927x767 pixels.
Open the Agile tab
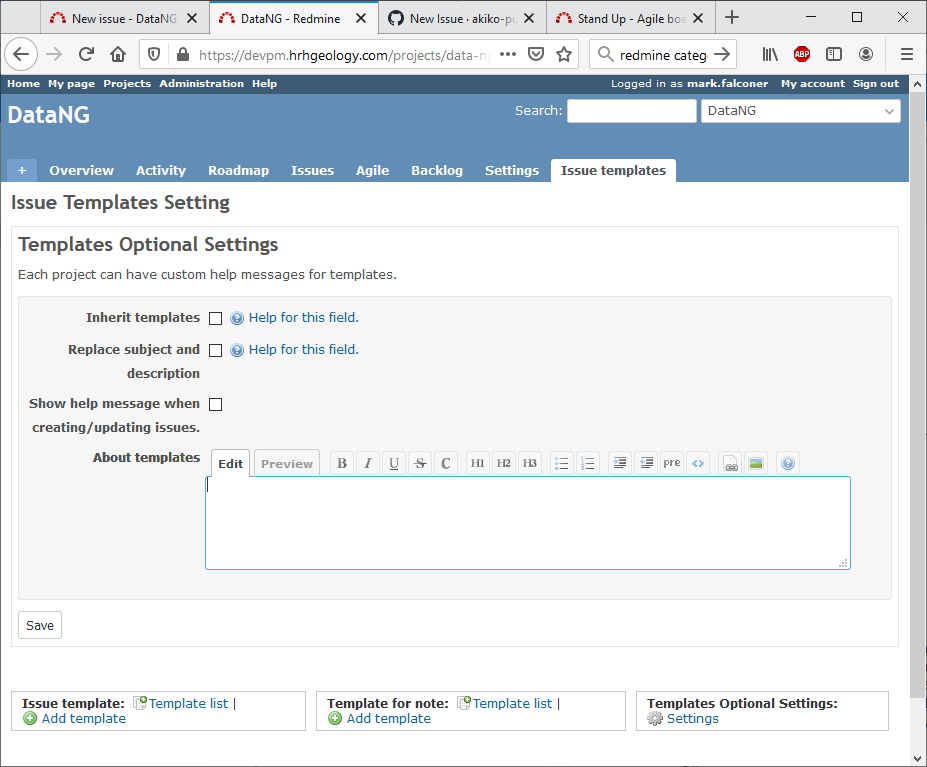coord(372,170)
